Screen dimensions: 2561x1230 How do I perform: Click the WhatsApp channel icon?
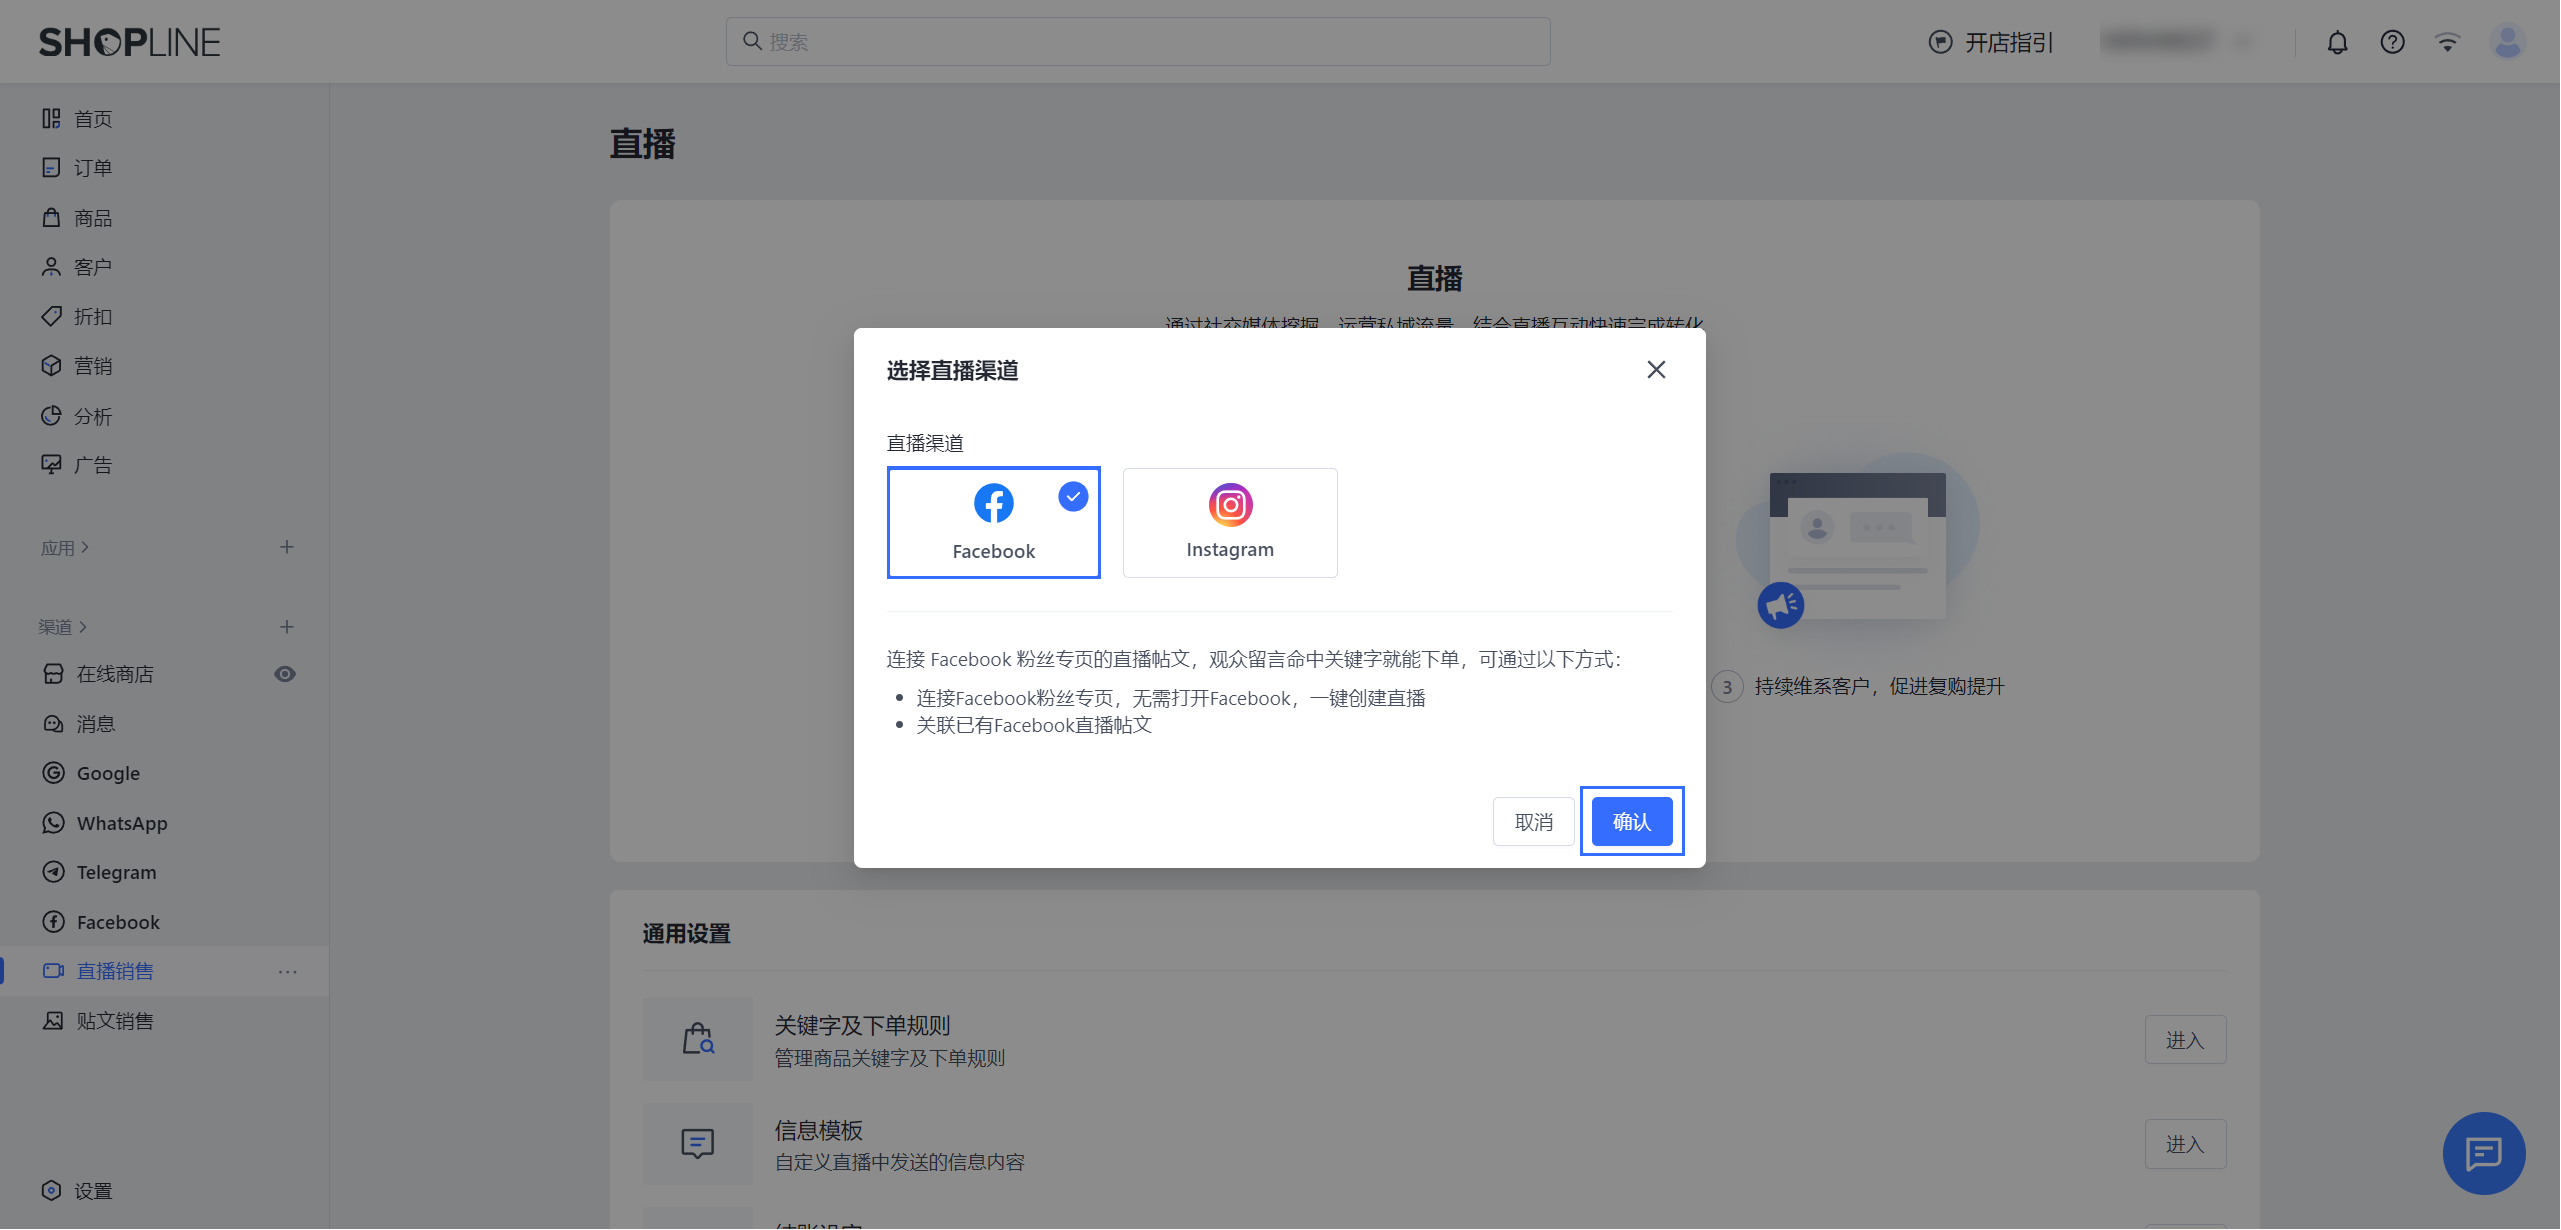tap(54, 822)
